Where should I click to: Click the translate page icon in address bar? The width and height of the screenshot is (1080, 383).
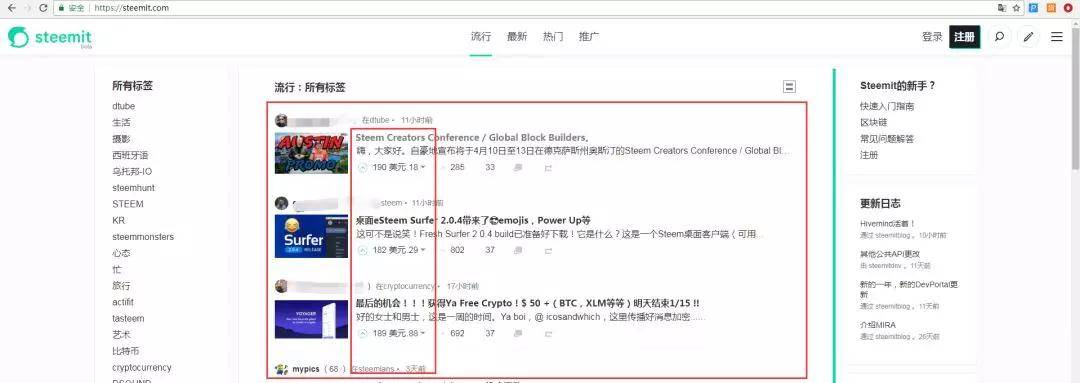coord(1002,8)
